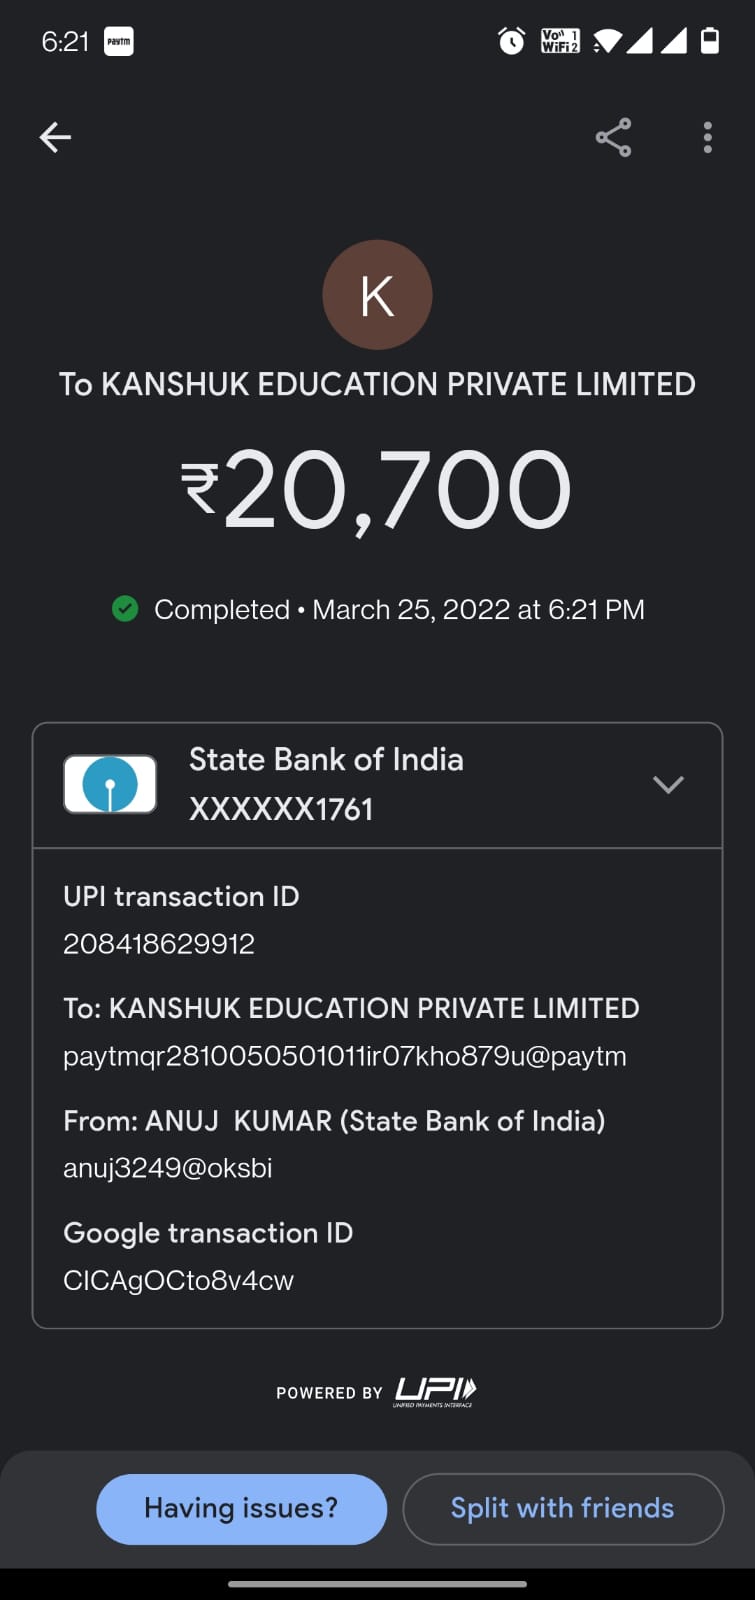755x1600 pixels.
Task: Tap the State Bank of India logo
Action: coord(110,784)
